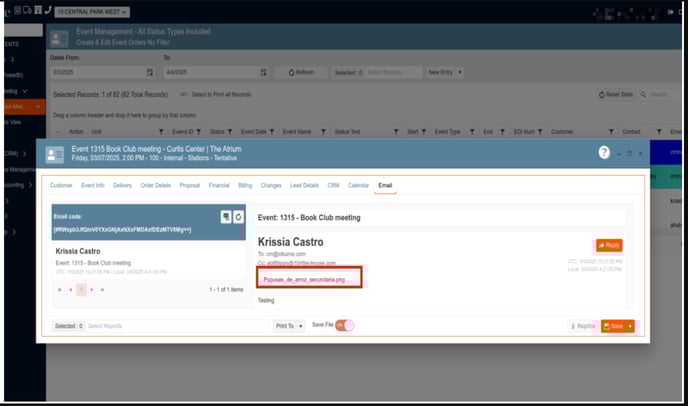Viewport: 688px width, 406px height.
Task: Click the refresh icon beside email code
Action: click(x=238, y=217)
